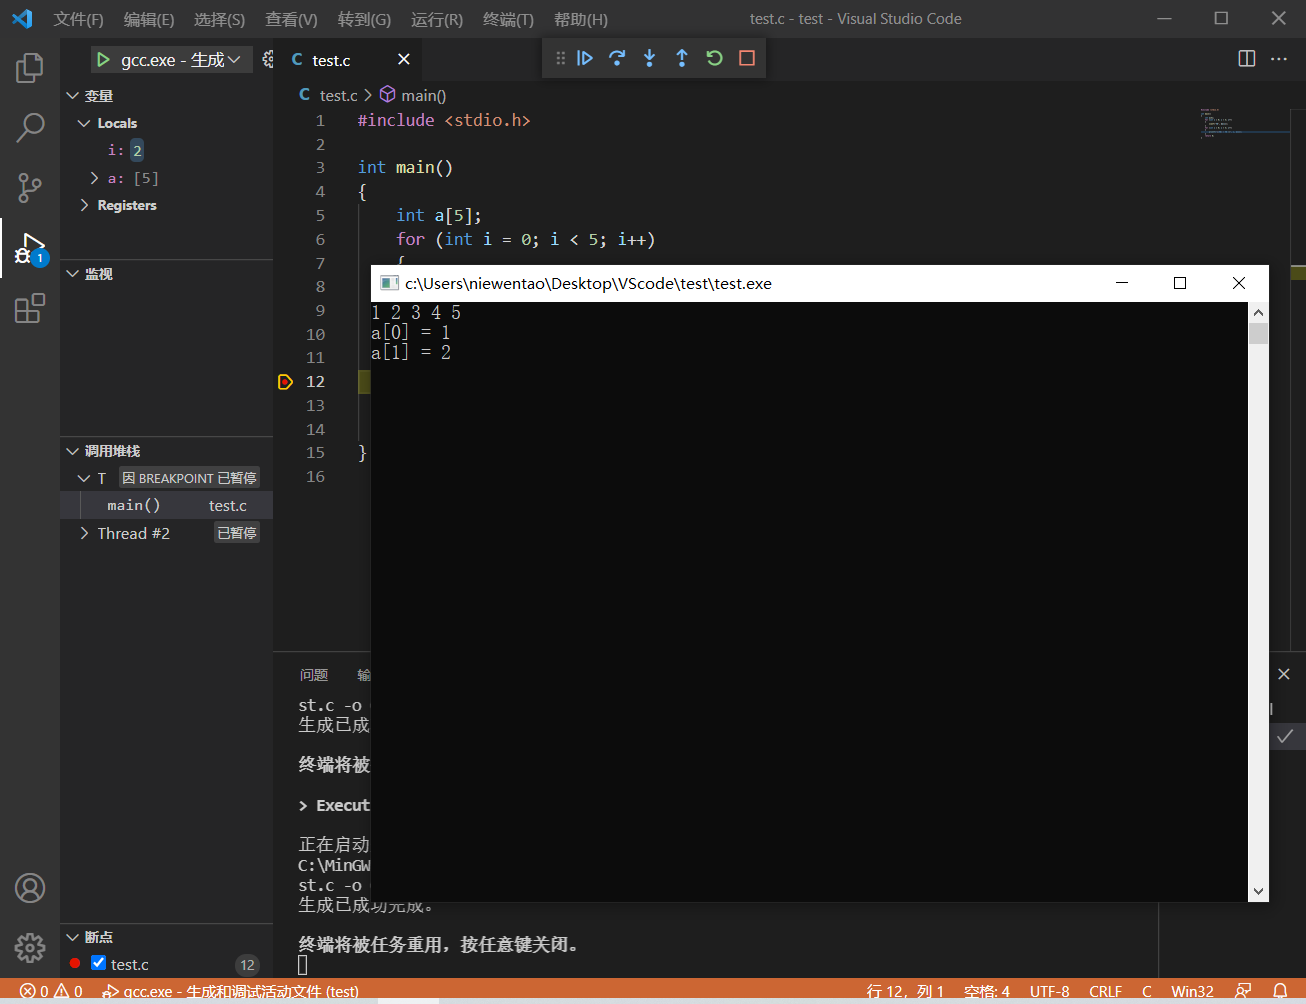Open Source Control view in activity bar
The height and width of the screenshot is (1004, 1306).
click(x=30, y=186)
